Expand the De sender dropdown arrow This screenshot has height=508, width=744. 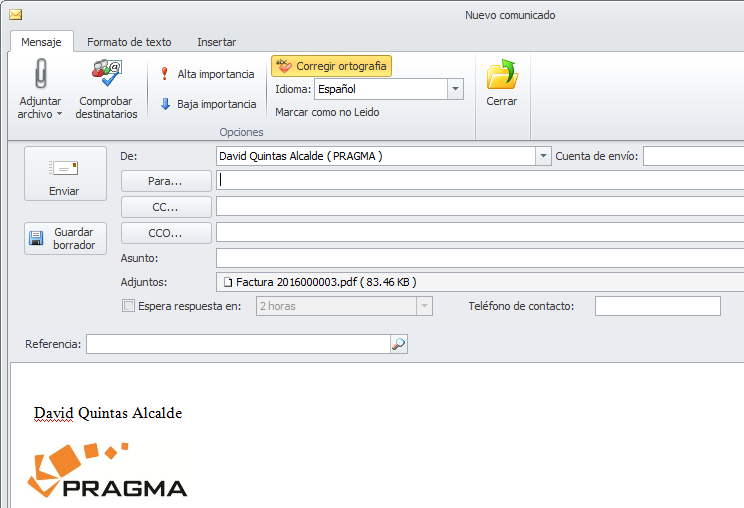543,156
